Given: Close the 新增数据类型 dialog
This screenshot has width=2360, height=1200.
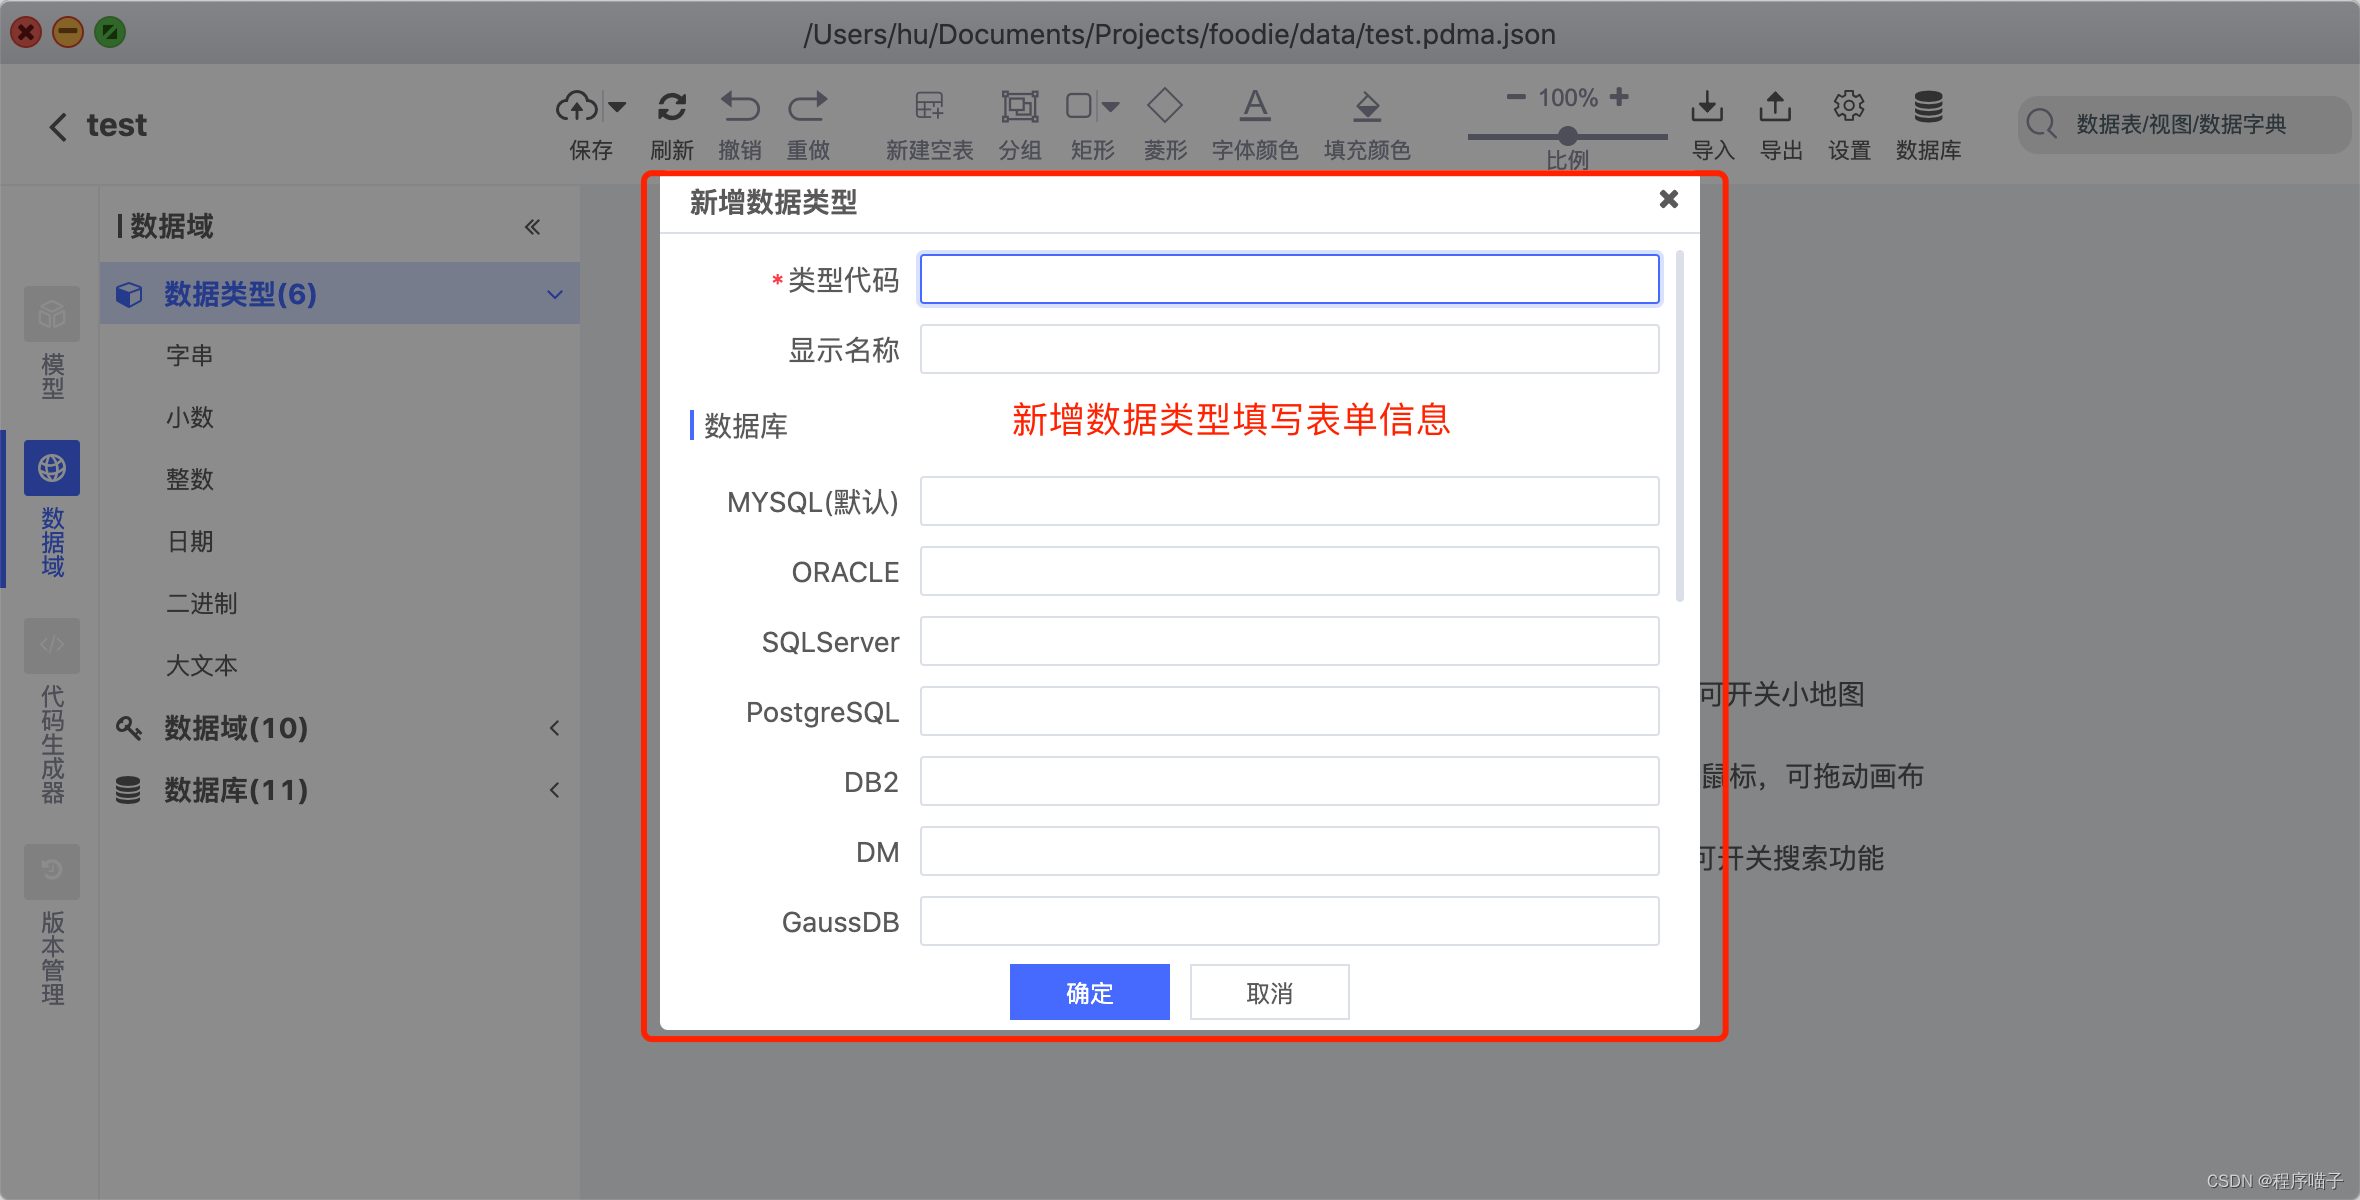Looking at the screenshot, I should pyautogui.click(x=1668, y=199).
